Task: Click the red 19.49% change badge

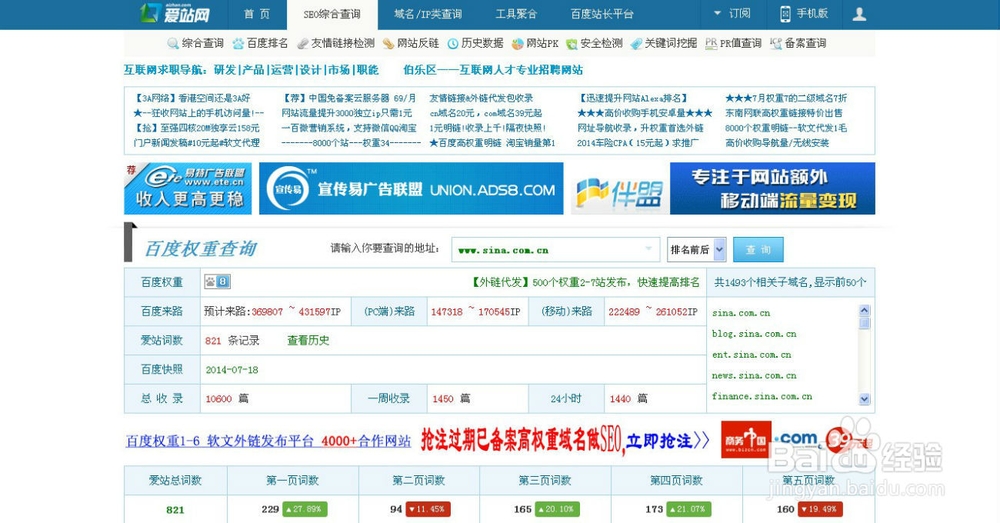Action: [820, 509]
